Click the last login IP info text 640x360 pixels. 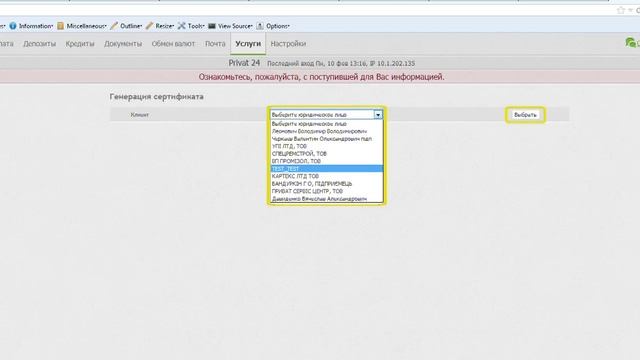tap(341, 64)
